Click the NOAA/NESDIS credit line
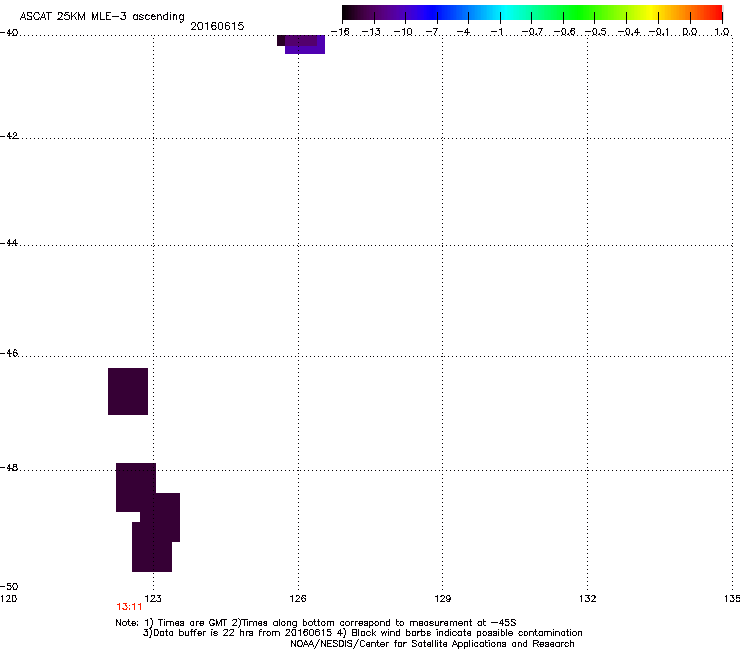The image size is (740, 650). point(432,644)
